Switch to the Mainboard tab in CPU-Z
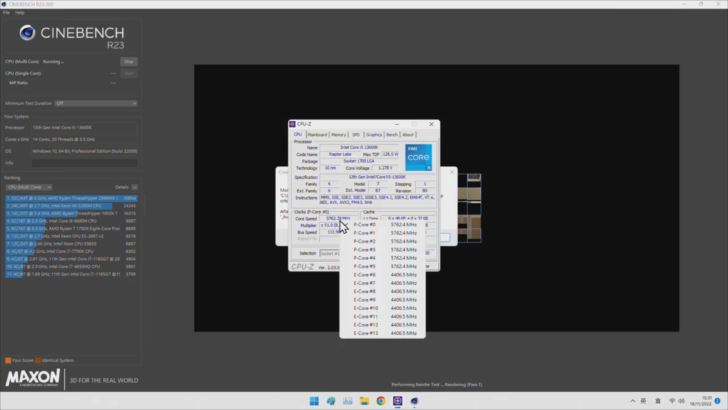Screen dimensions: 728x410 (x=317, y=135)
